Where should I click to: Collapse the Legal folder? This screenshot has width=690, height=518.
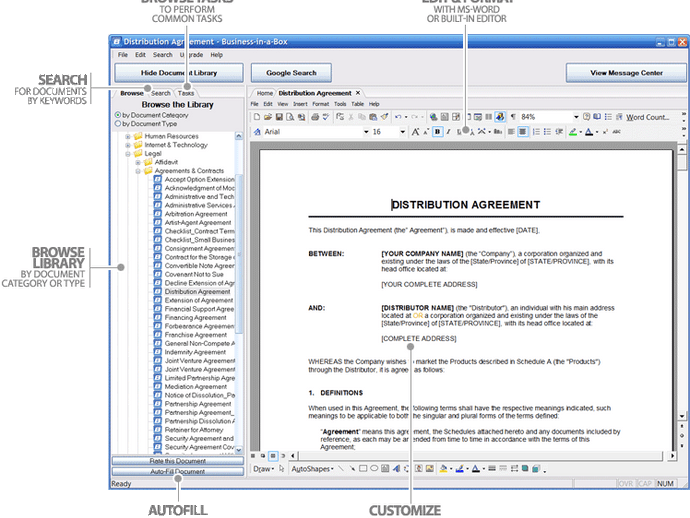click(x=128, y=154)
